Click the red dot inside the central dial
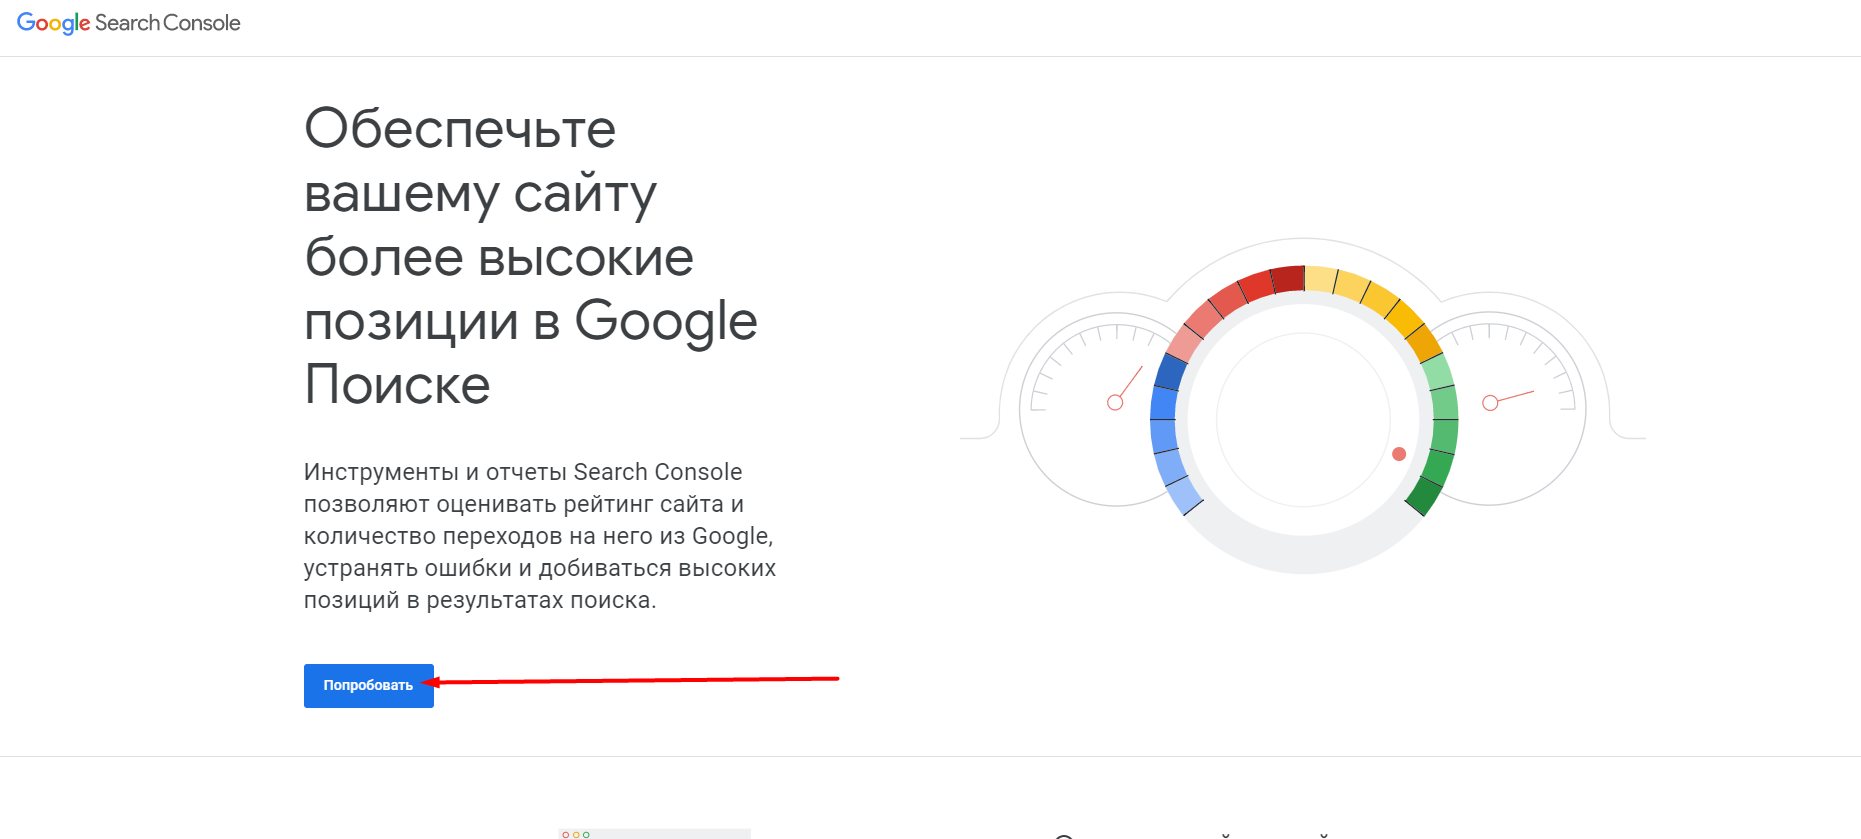 coord(1399,454)
